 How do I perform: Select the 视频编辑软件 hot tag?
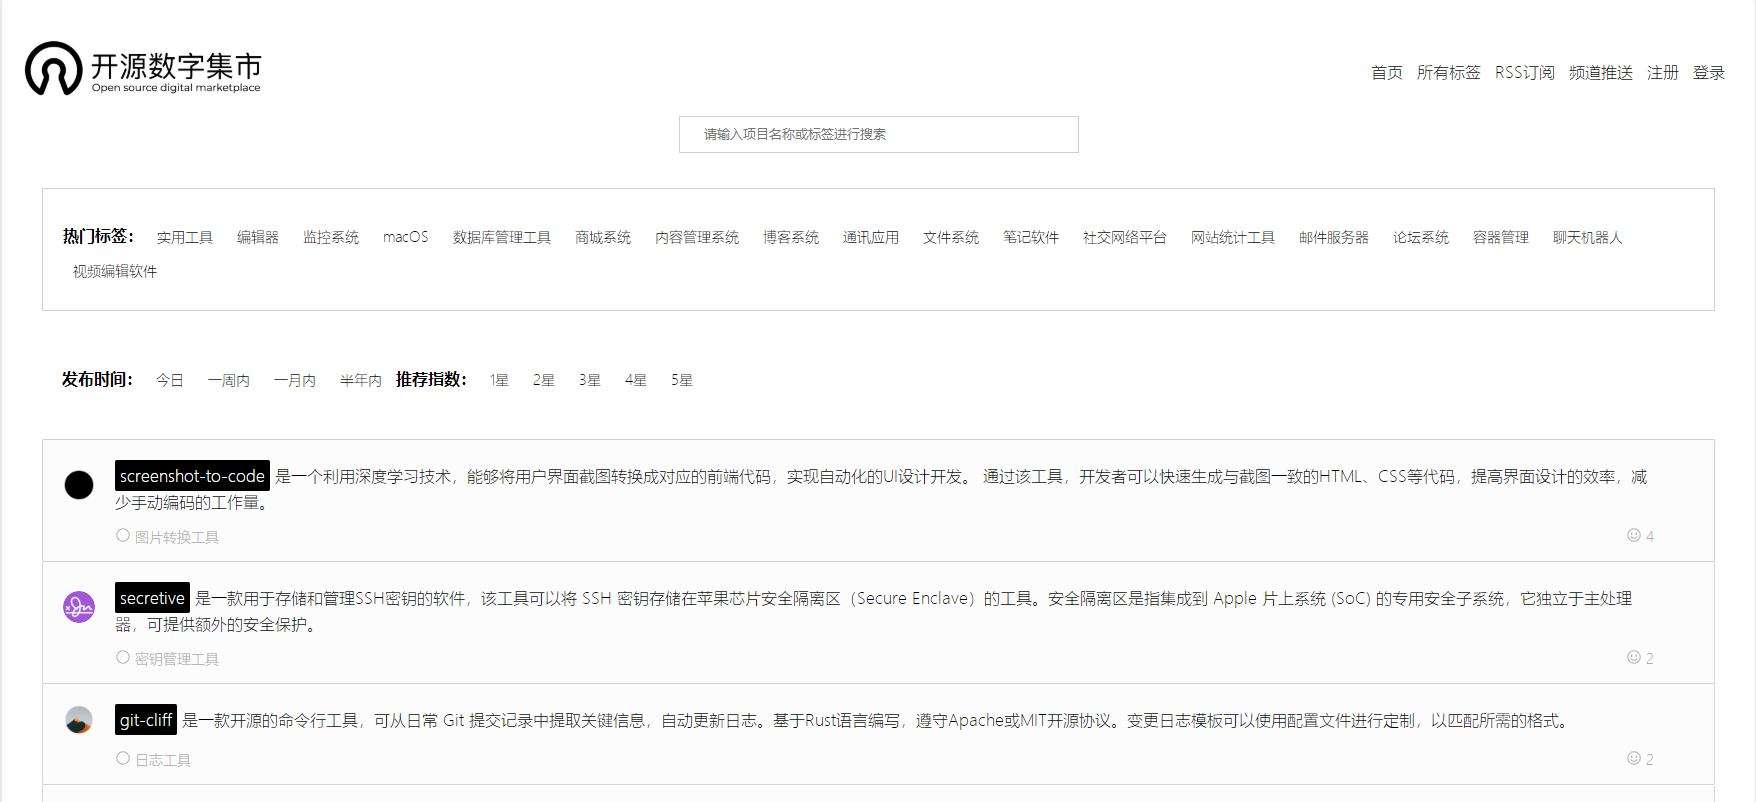pyautogui.click(x=115, y=271)
